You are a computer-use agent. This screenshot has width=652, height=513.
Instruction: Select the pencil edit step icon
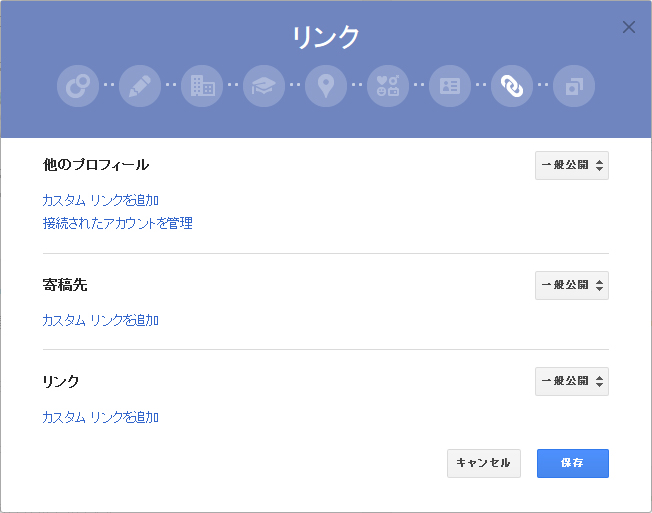coord(140,86)
